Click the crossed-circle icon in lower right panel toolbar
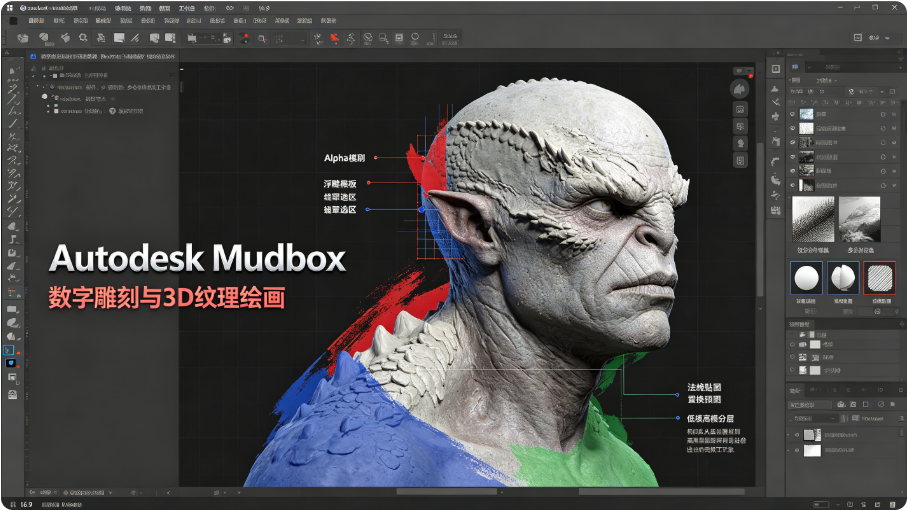 [x=881, y=404]
